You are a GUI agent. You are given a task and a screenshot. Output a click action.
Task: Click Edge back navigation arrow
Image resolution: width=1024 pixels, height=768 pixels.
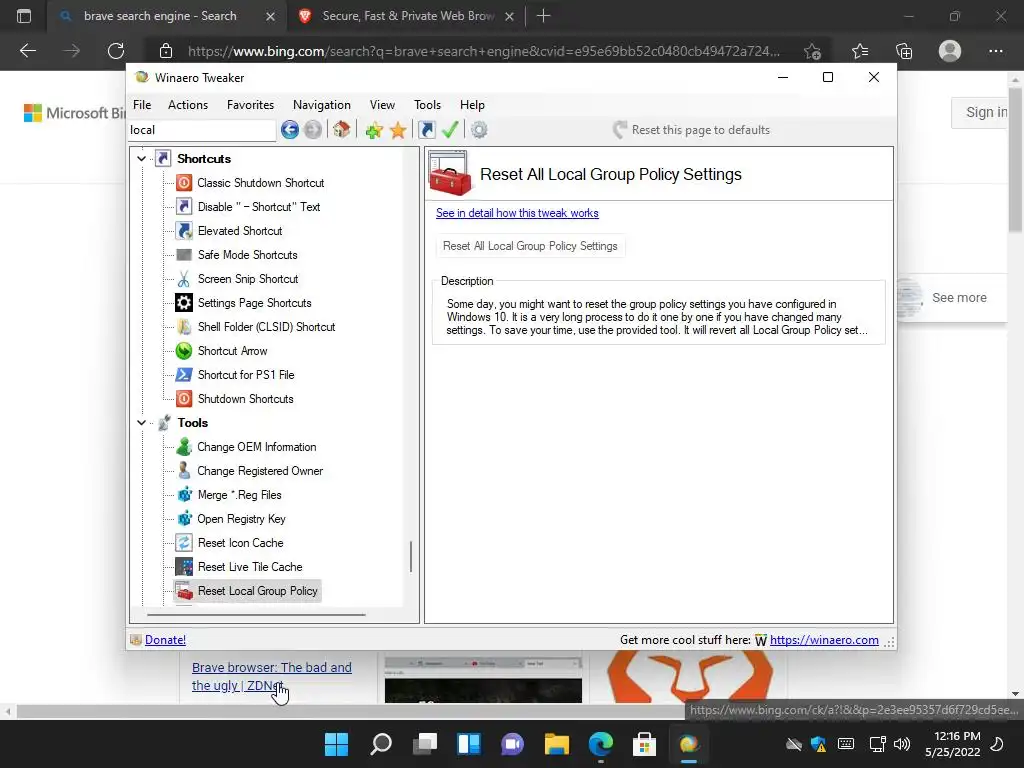coord(27,51)
